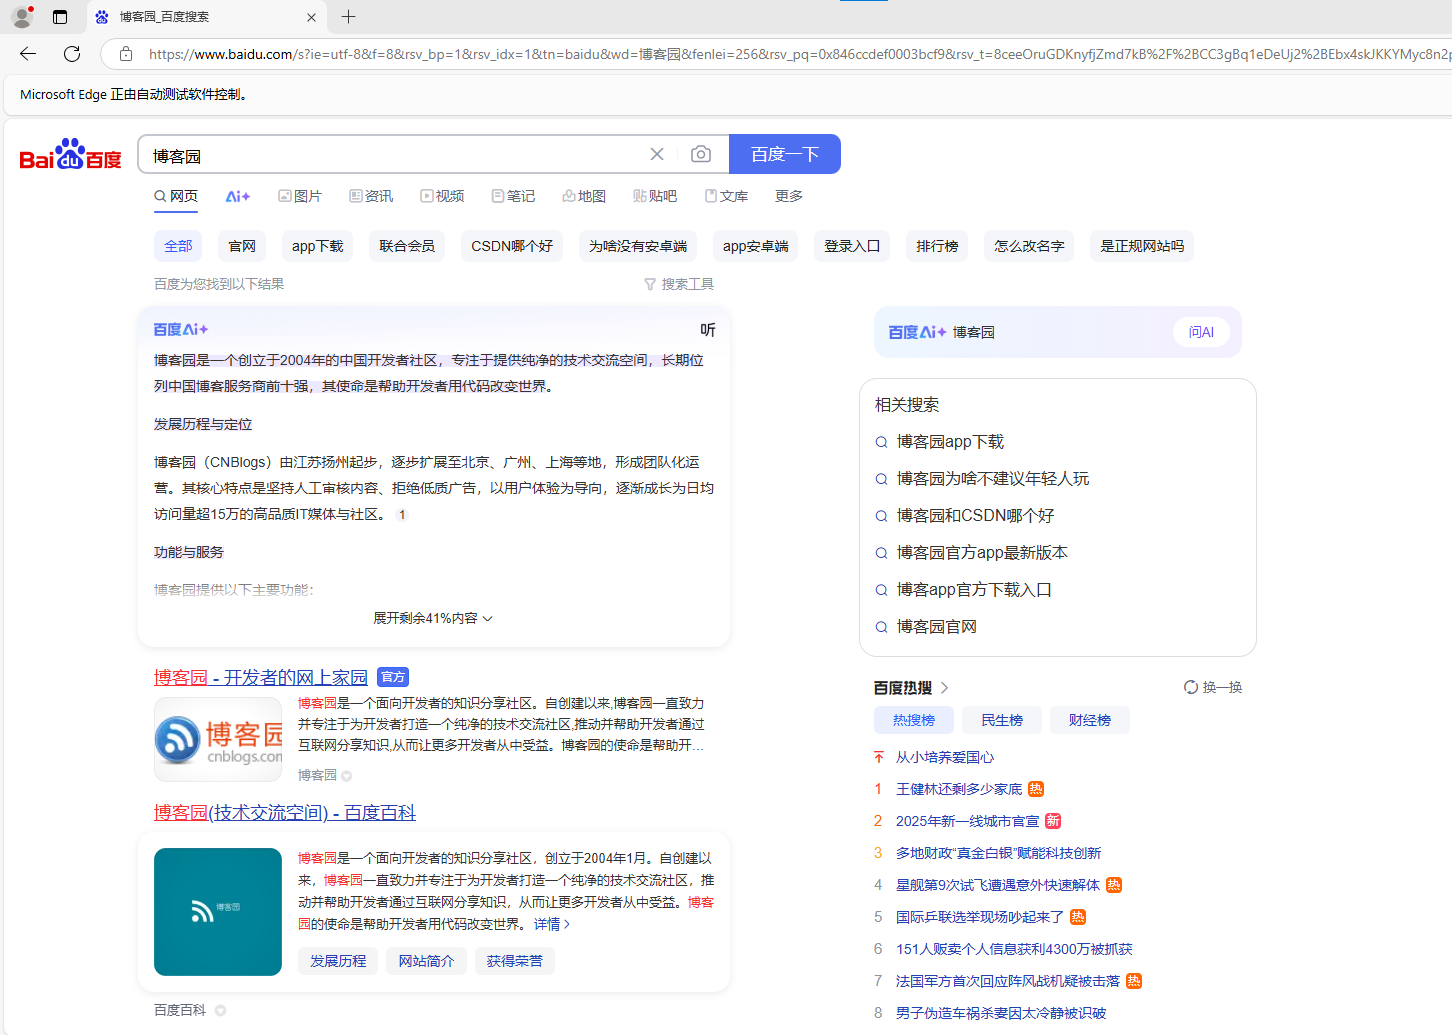Click the 听 listen icon
Screen dimensions: 1452x1035
(708, 330)
